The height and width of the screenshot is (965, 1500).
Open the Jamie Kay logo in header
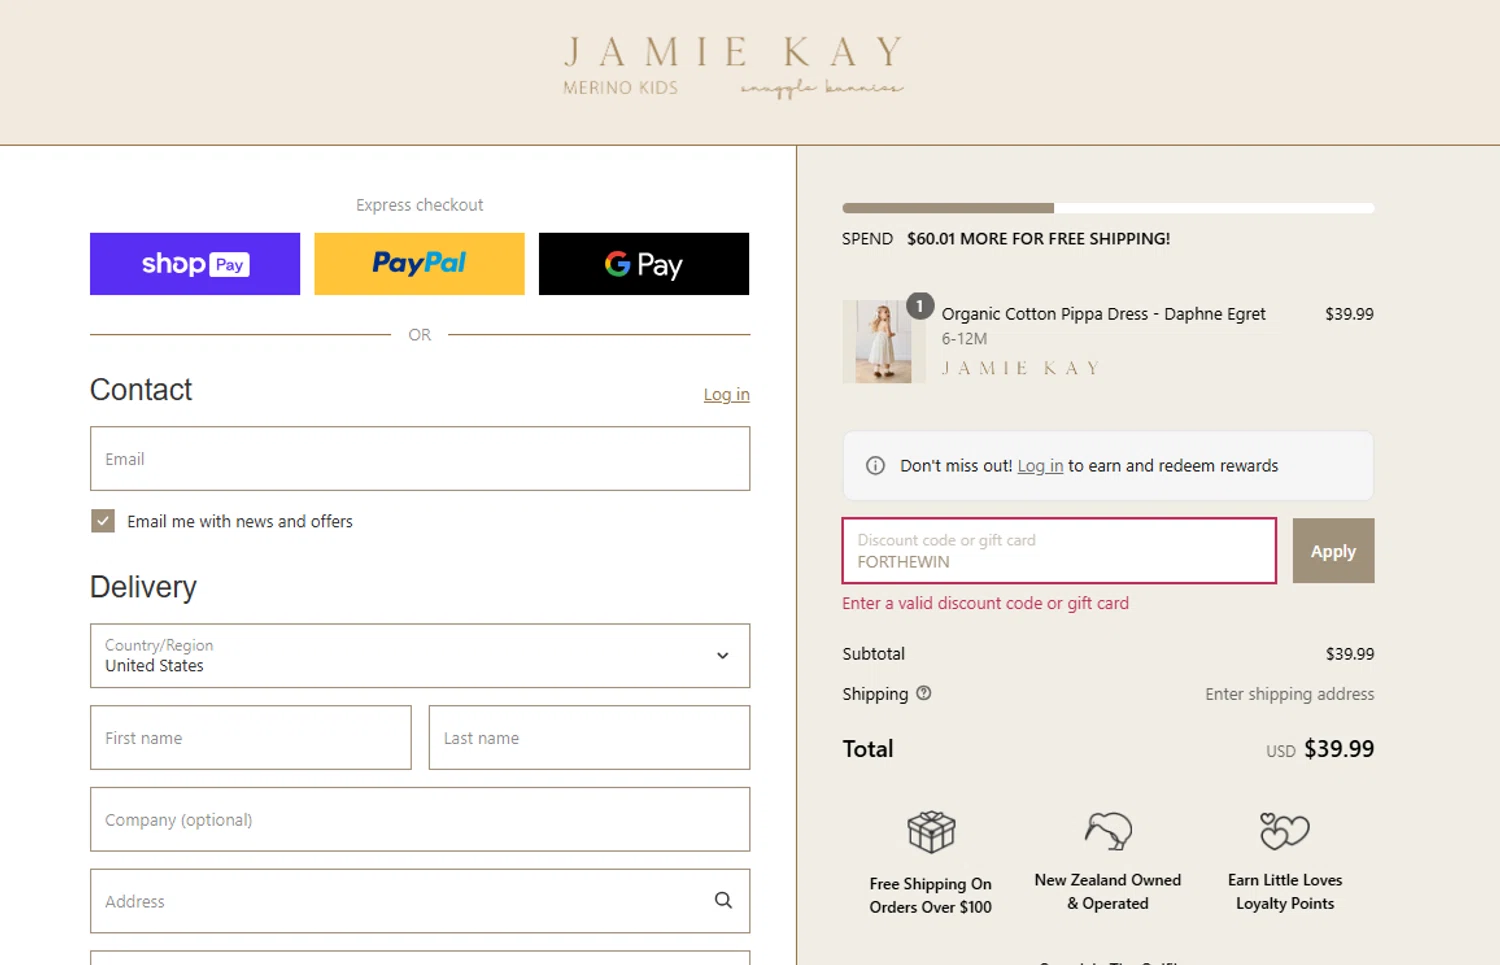(x=734, y=51)
